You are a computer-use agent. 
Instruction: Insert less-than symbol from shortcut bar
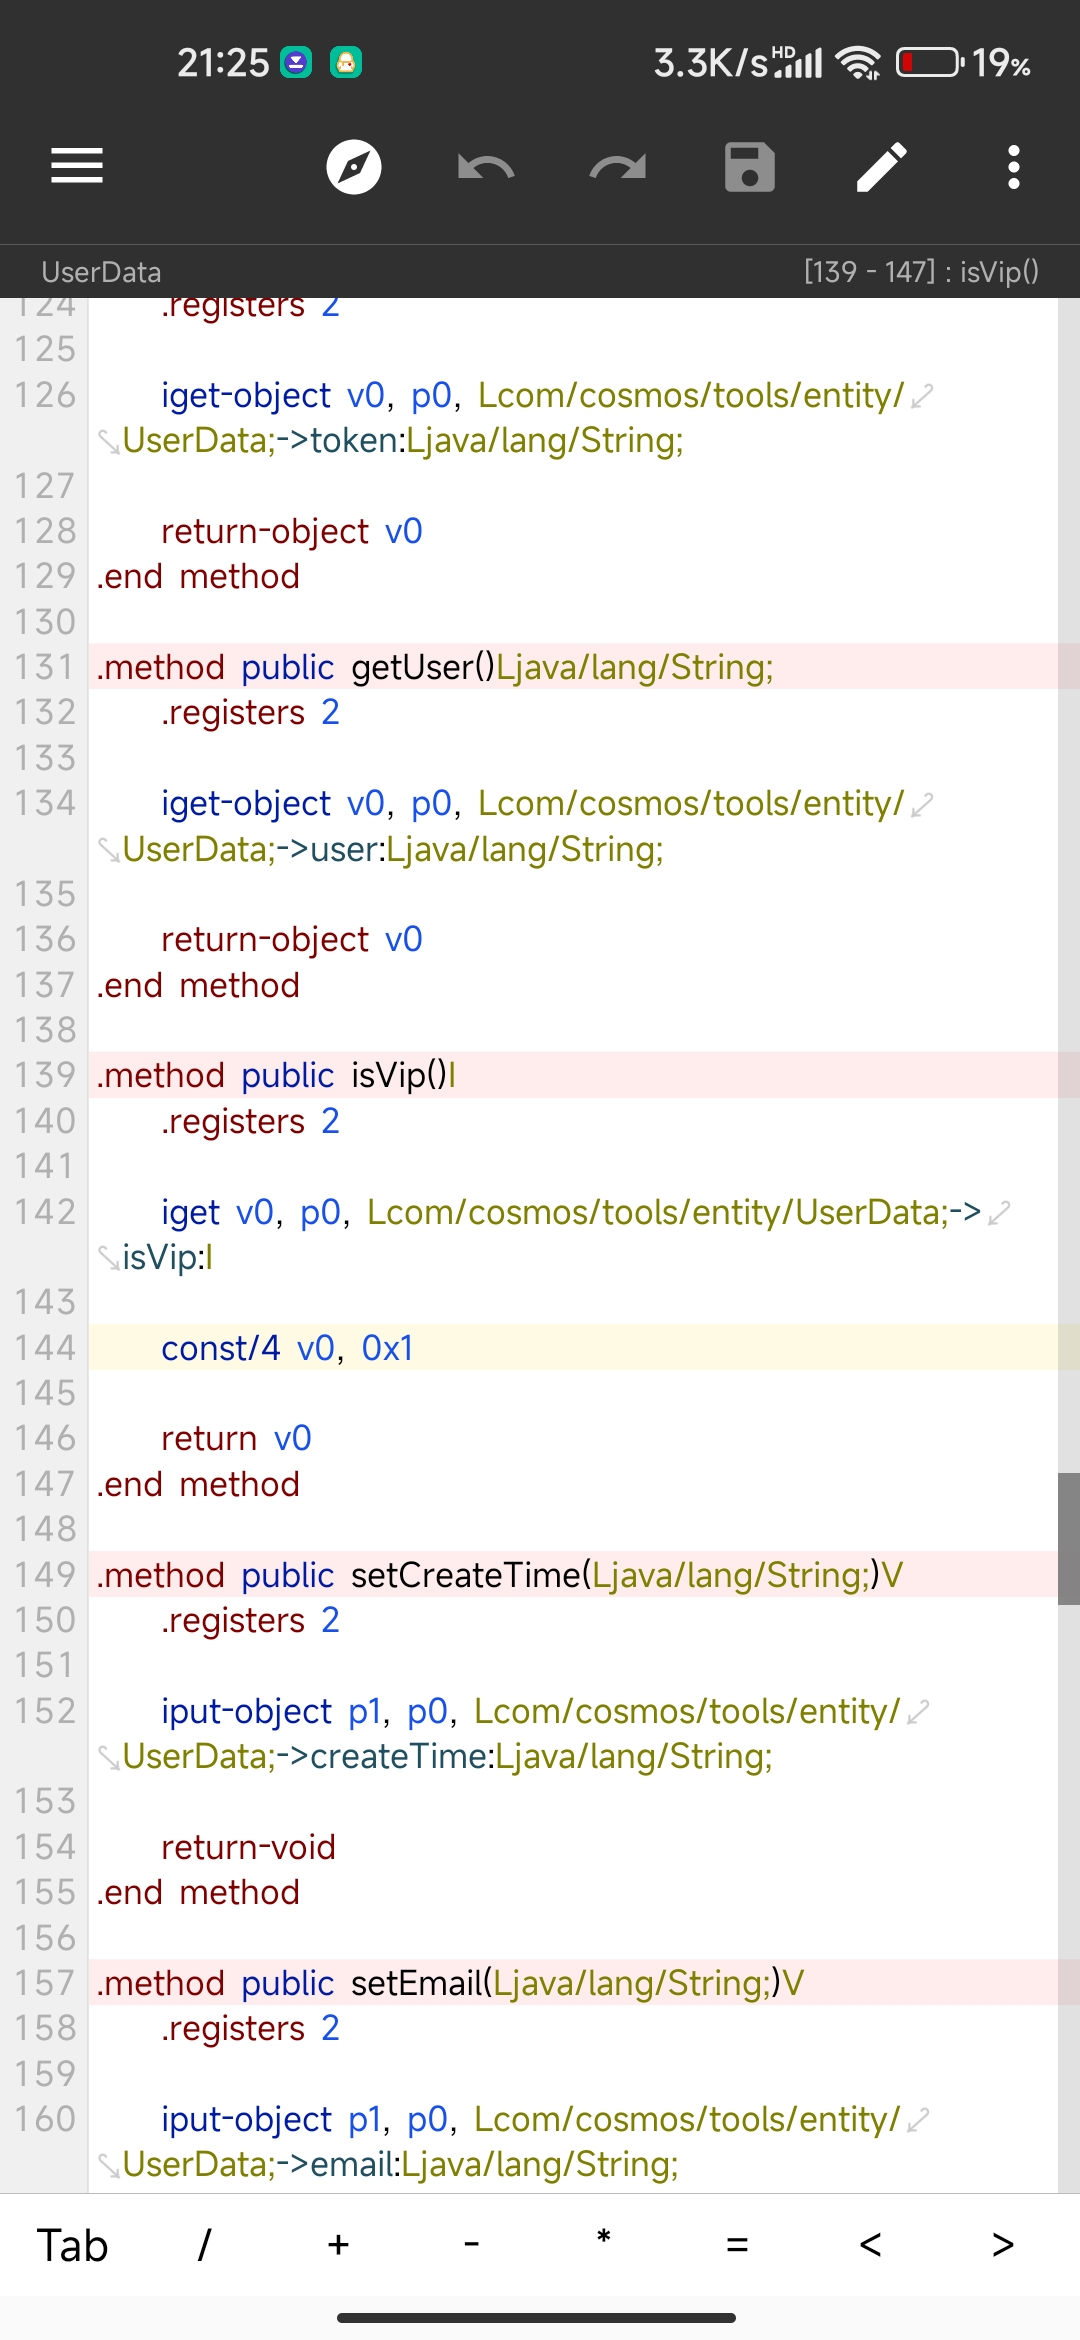tap(870, 2246)
